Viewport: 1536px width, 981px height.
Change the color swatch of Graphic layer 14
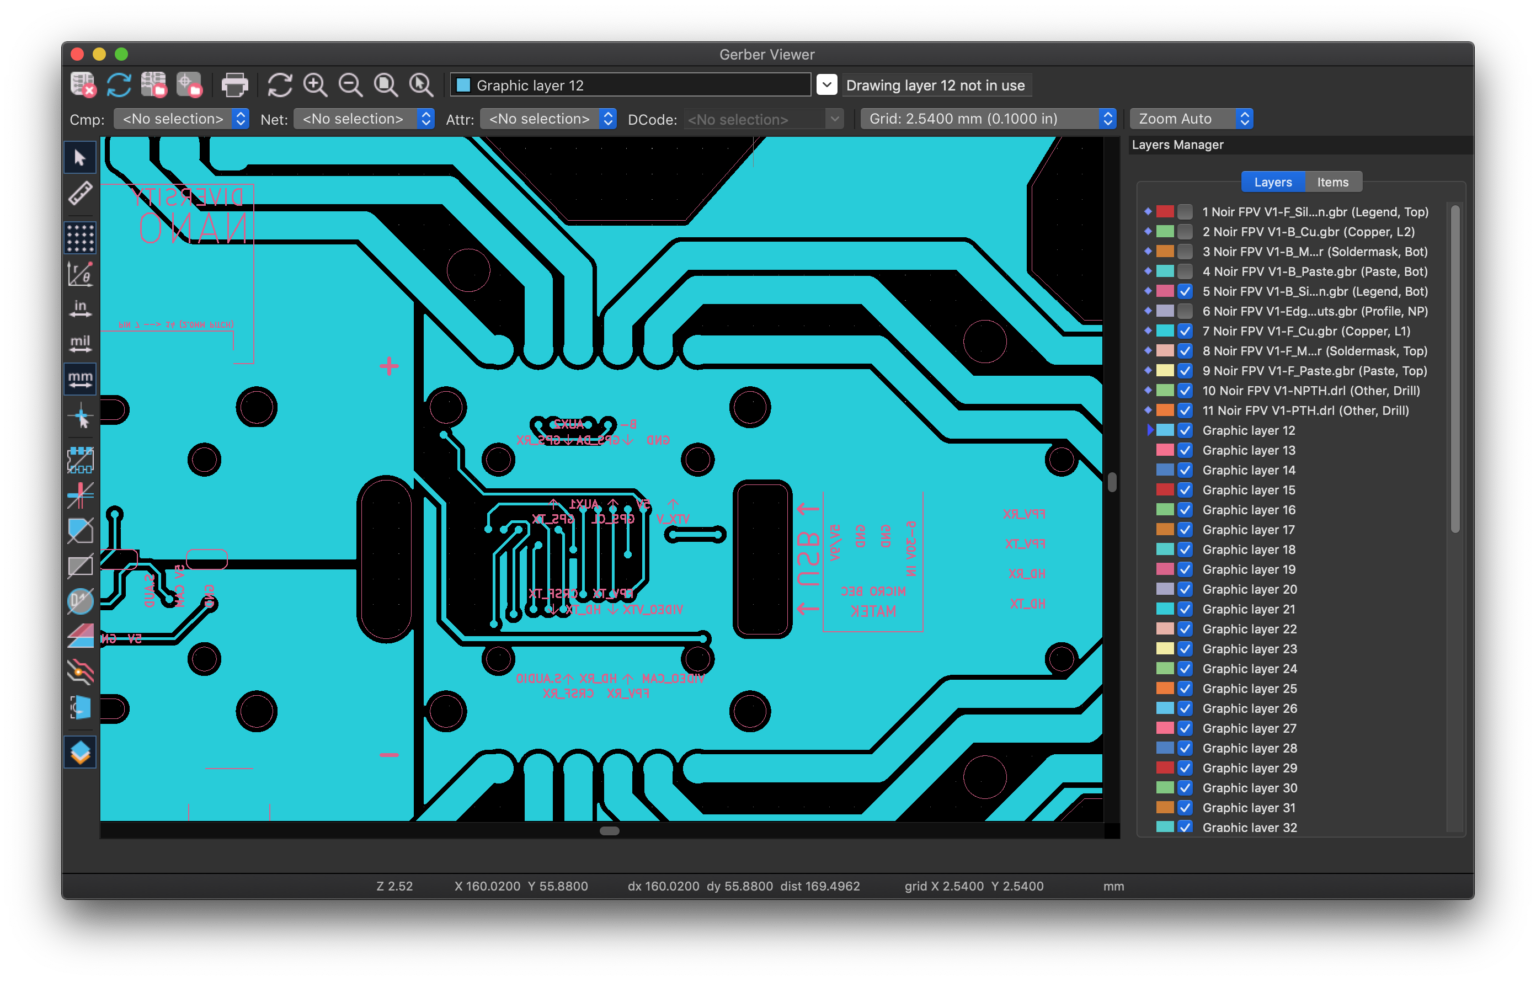coord(1166,470)
